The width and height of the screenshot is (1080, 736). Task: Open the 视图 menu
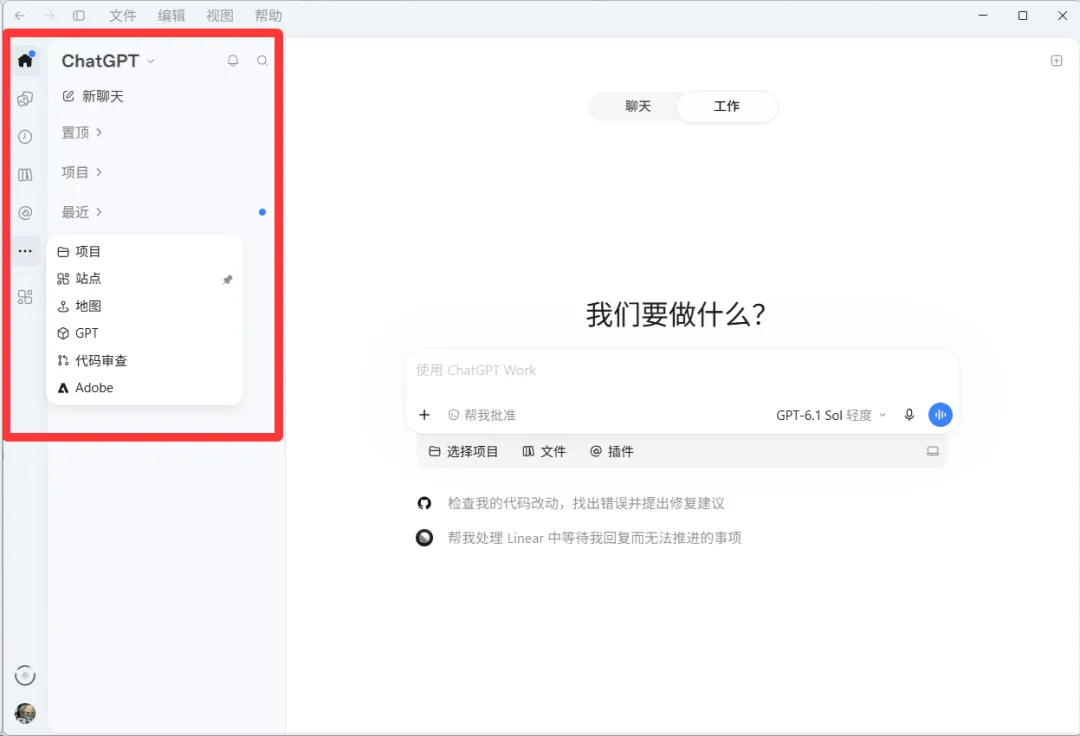point(220,15)
